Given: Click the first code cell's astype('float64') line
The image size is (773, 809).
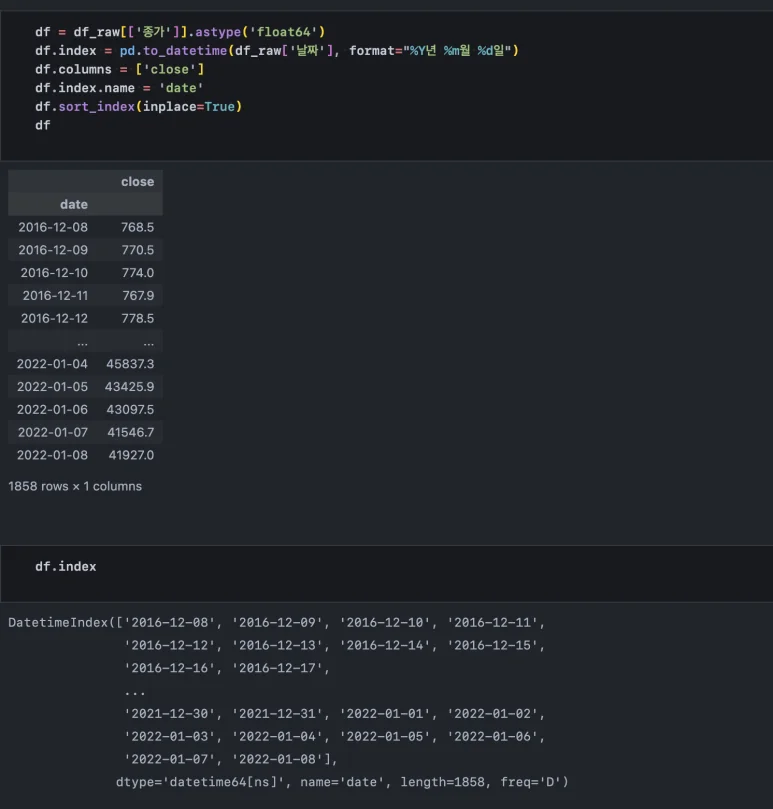Looking at the screenshot, I should (x=180, y=32).
